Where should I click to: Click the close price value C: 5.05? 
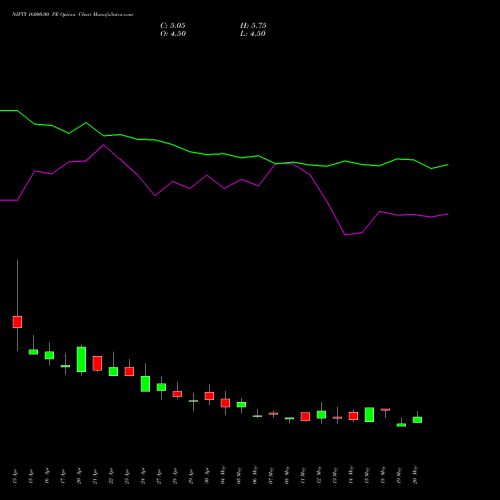click(x=173, y=26)
